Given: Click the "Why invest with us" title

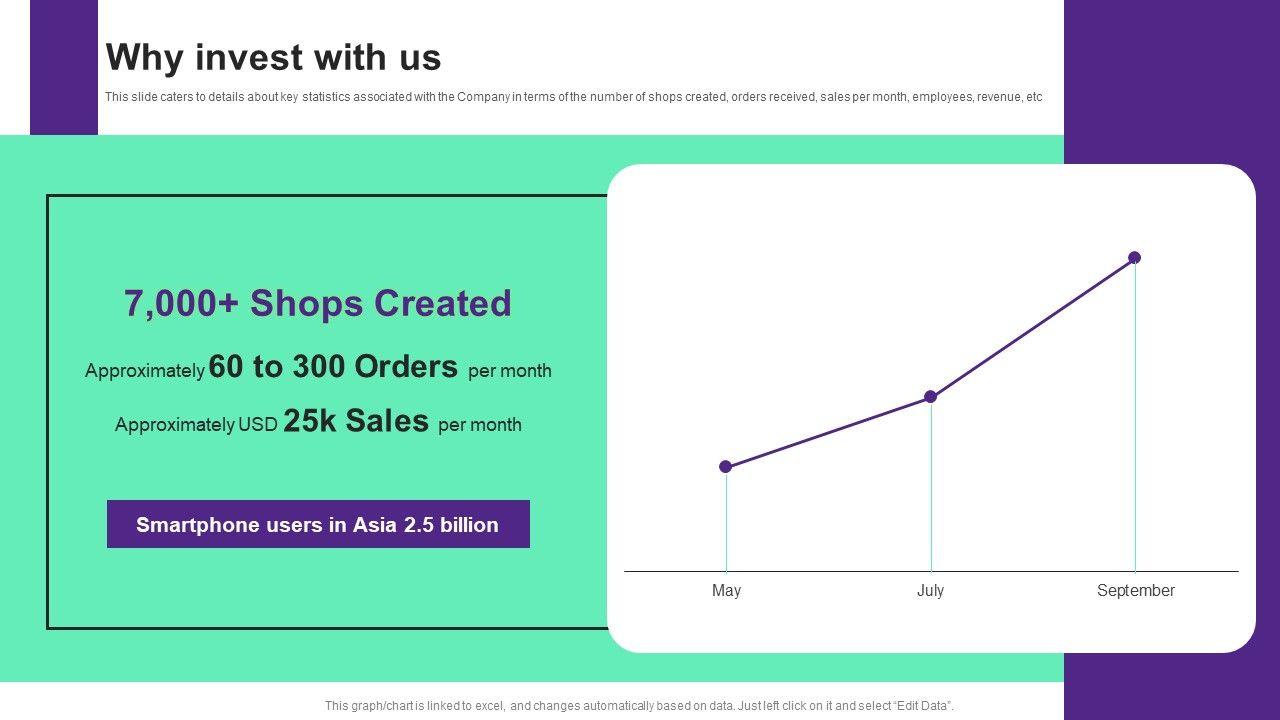Looking at the screenshot, I should 273,58.
